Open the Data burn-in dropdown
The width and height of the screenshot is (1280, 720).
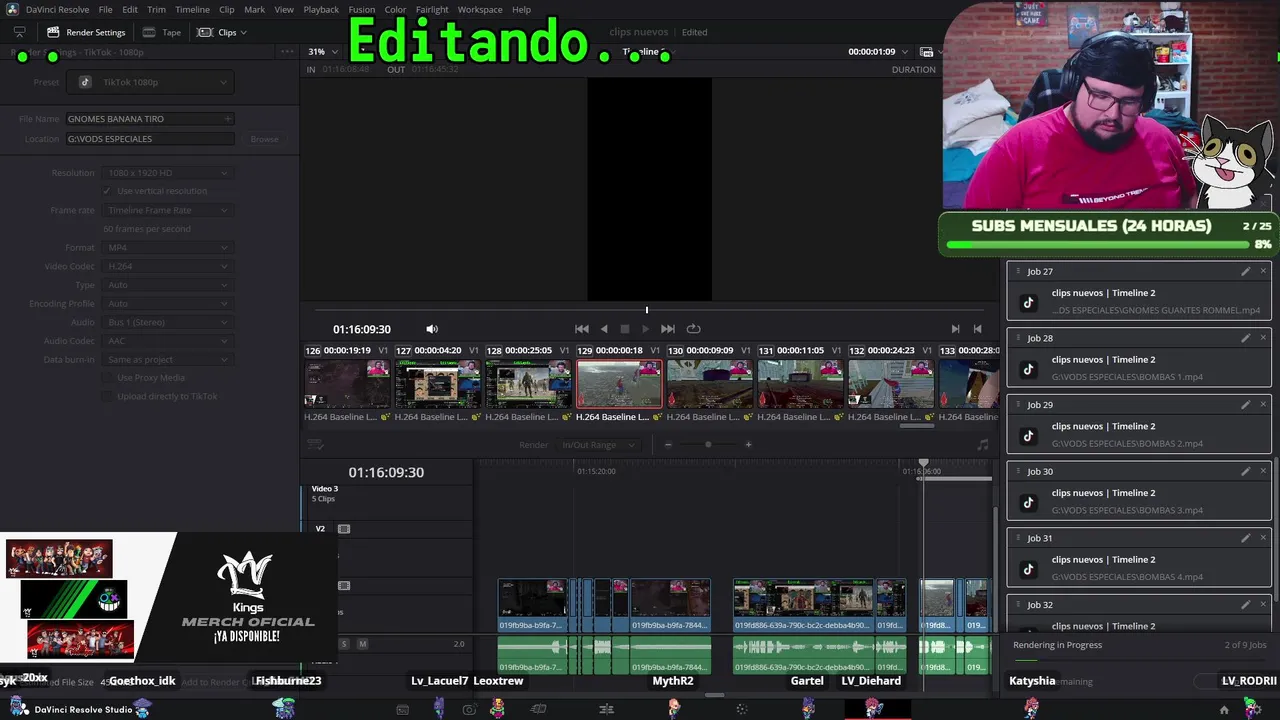[167, 360]
